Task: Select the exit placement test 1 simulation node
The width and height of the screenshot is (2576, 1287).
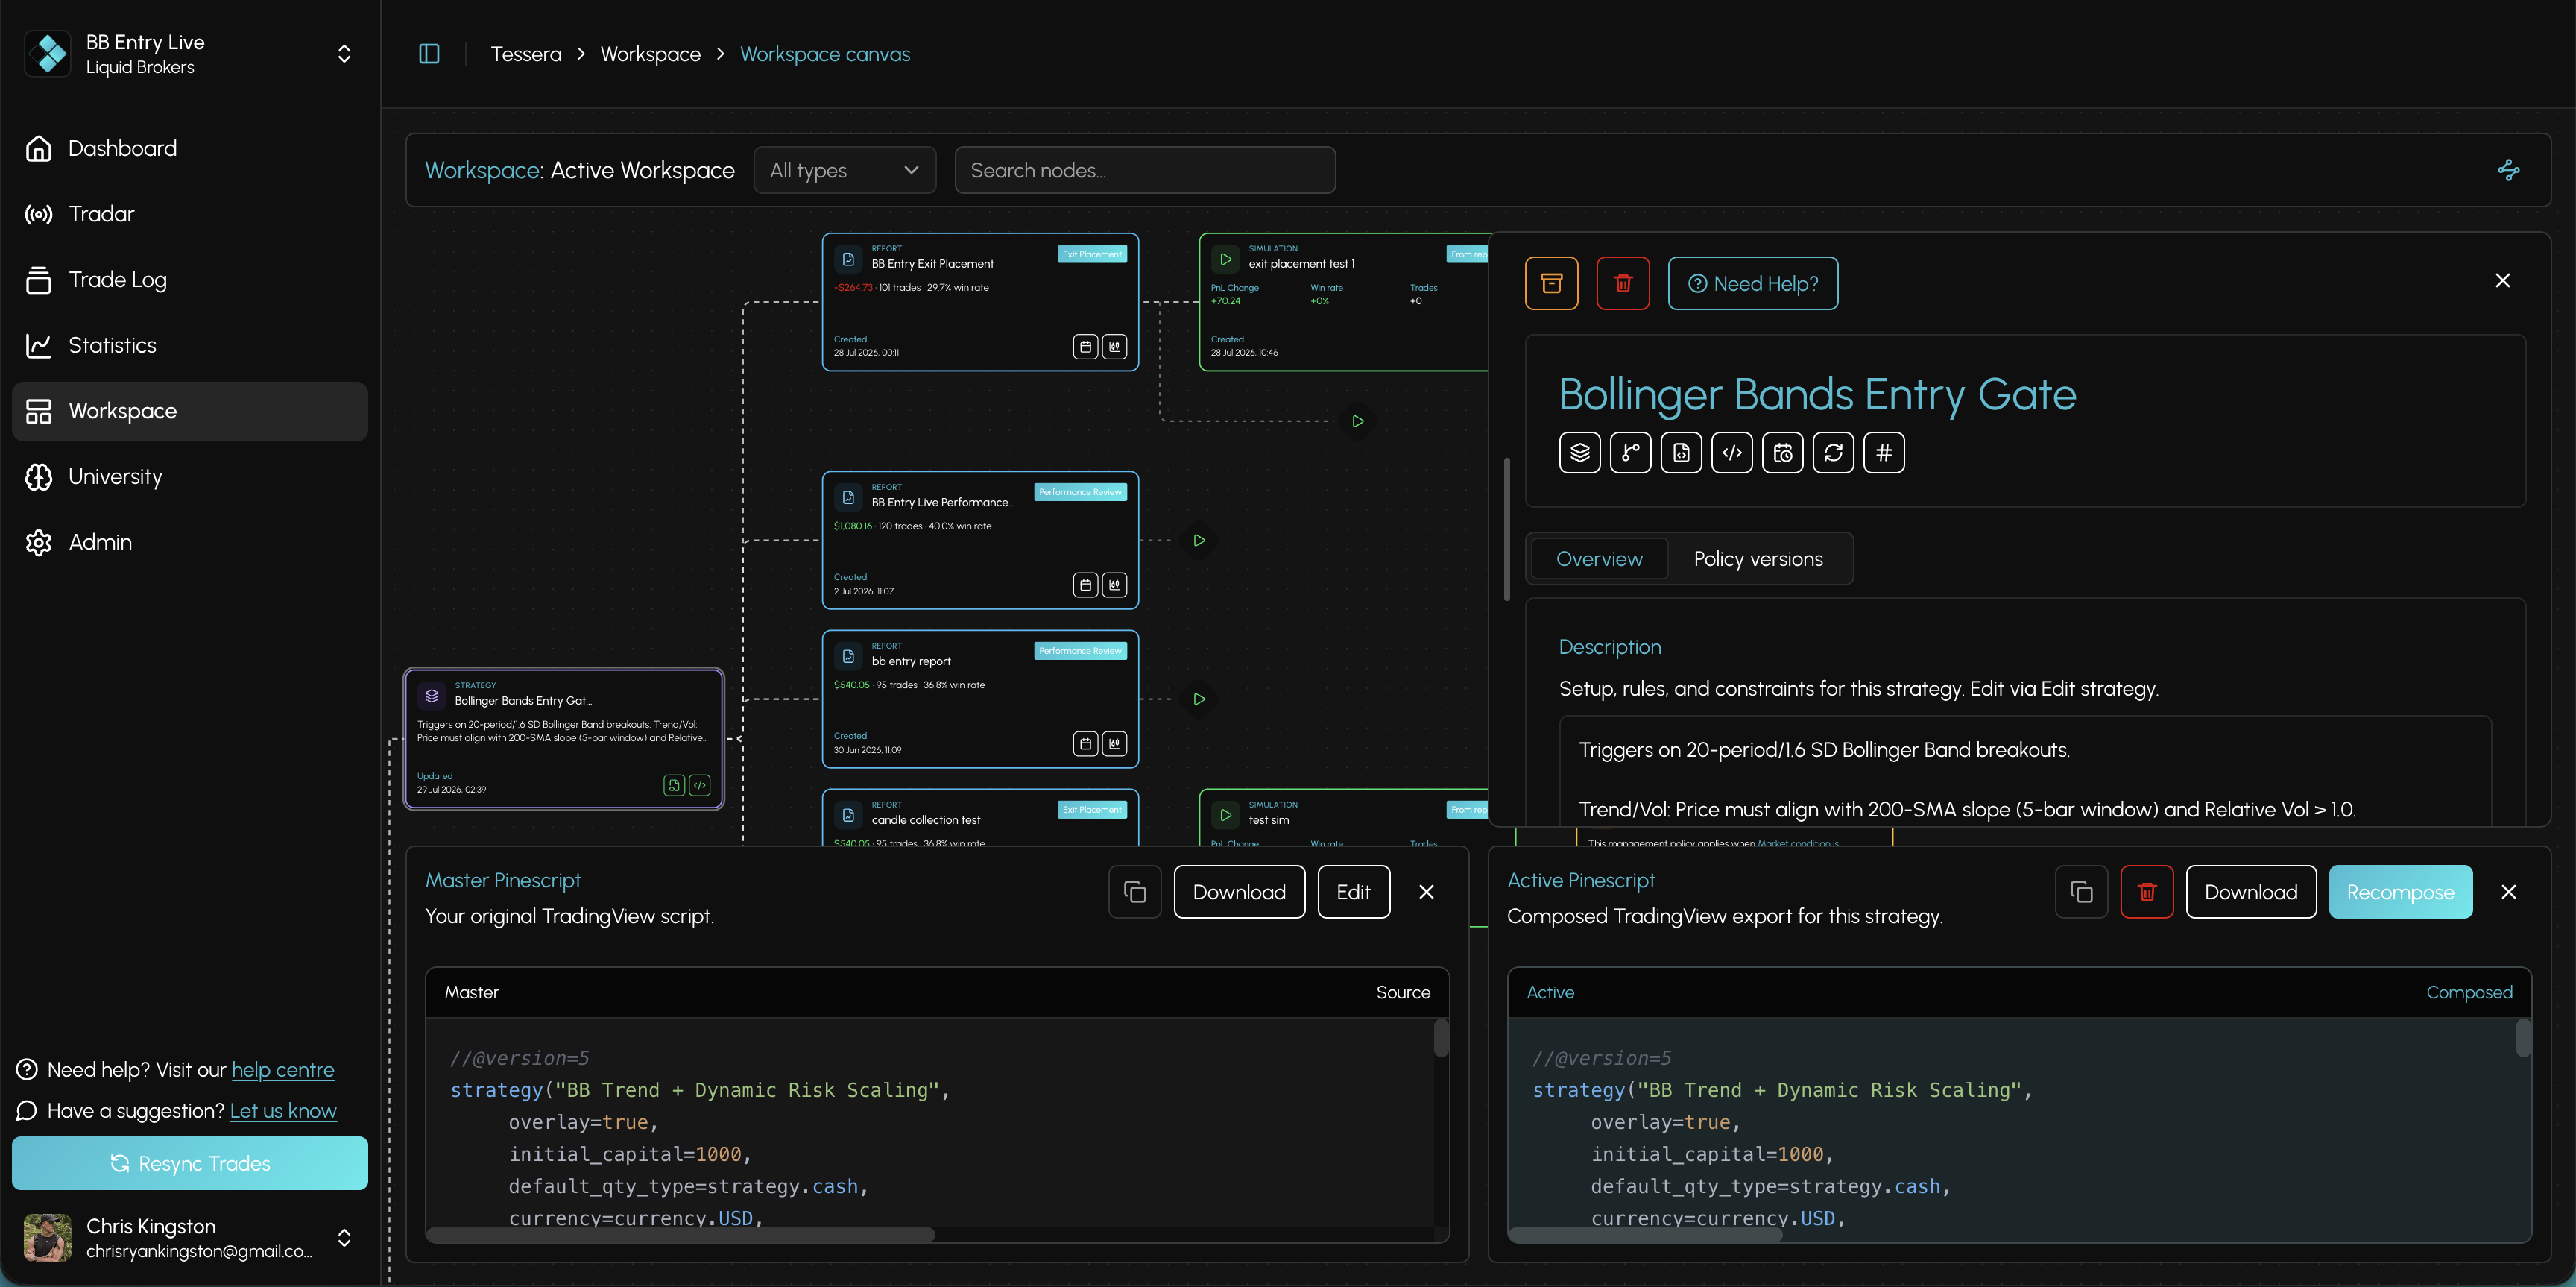Action: (1344, 302)
